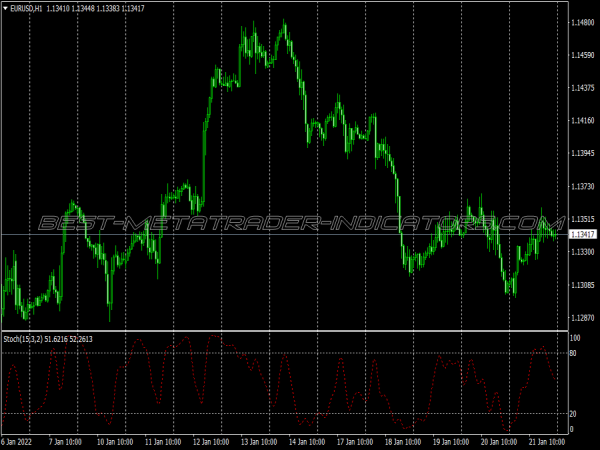Image resolution: width=600 pixels, height=450 pixels.
Task: Click the current price tag 1.13417
Action: tap(582, 234)
